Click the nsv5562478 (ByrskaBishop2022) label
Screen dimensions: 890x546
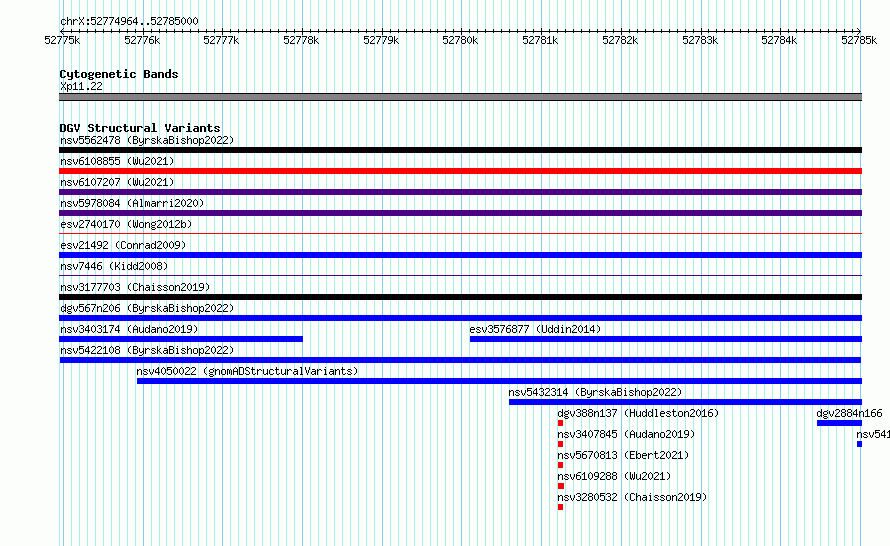click(147, 140)
